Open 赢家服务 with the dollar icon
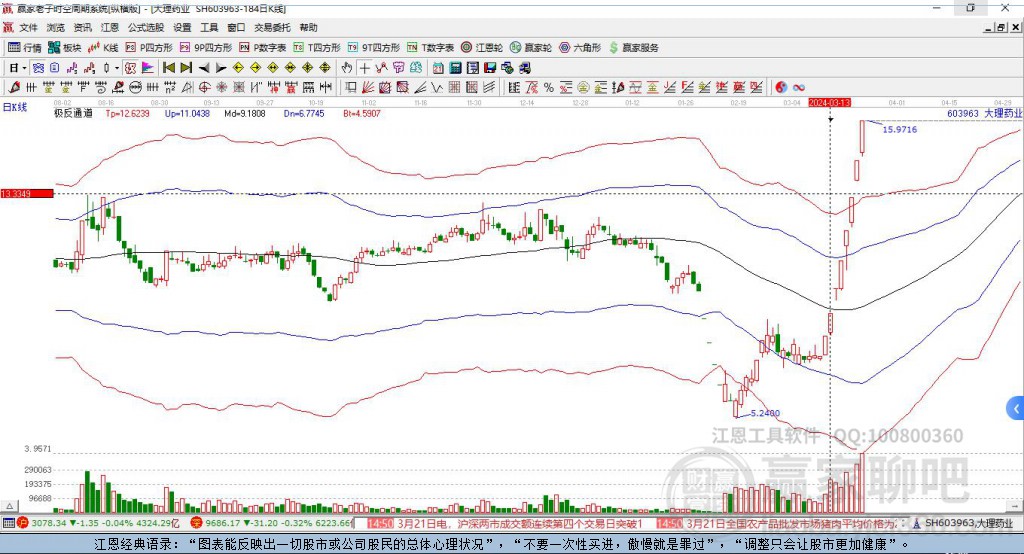This screenshot has width=1024, height=554. click(x=633, y=48)
